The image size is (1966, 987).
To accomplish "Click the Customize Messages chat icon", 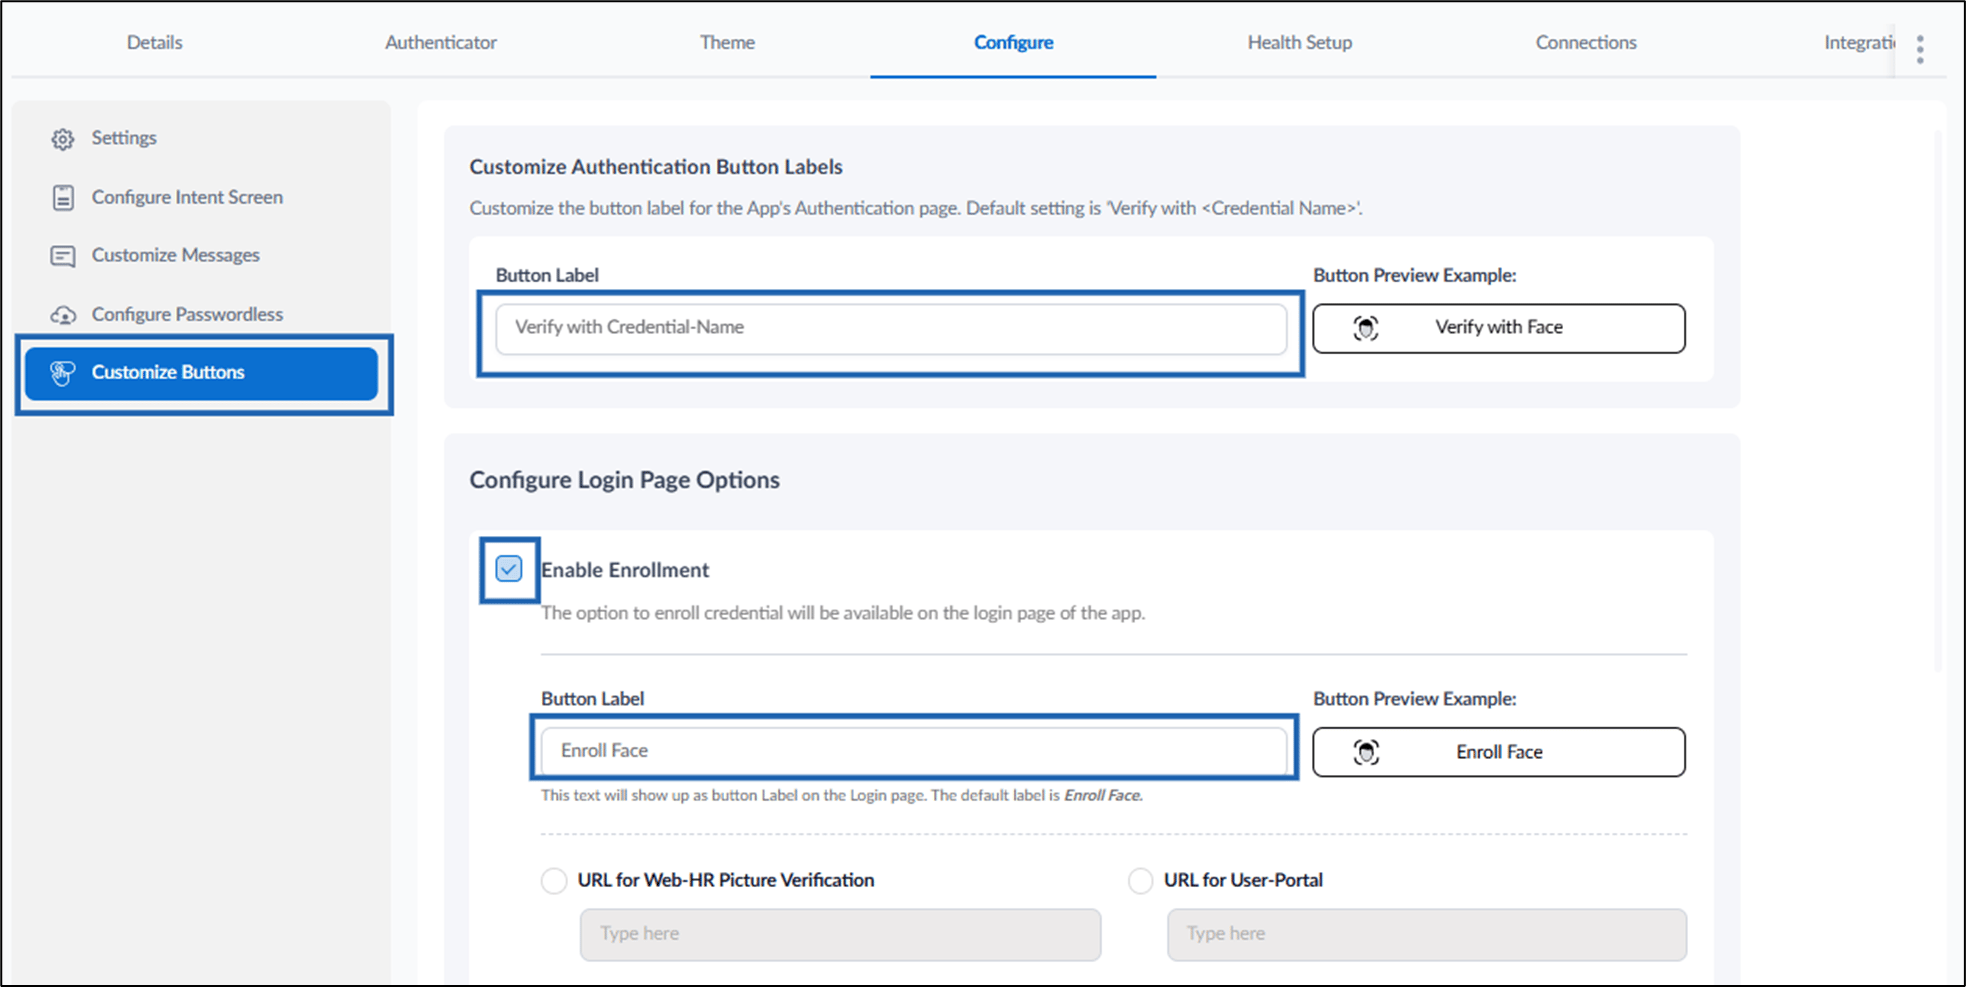I will [63, 256].
